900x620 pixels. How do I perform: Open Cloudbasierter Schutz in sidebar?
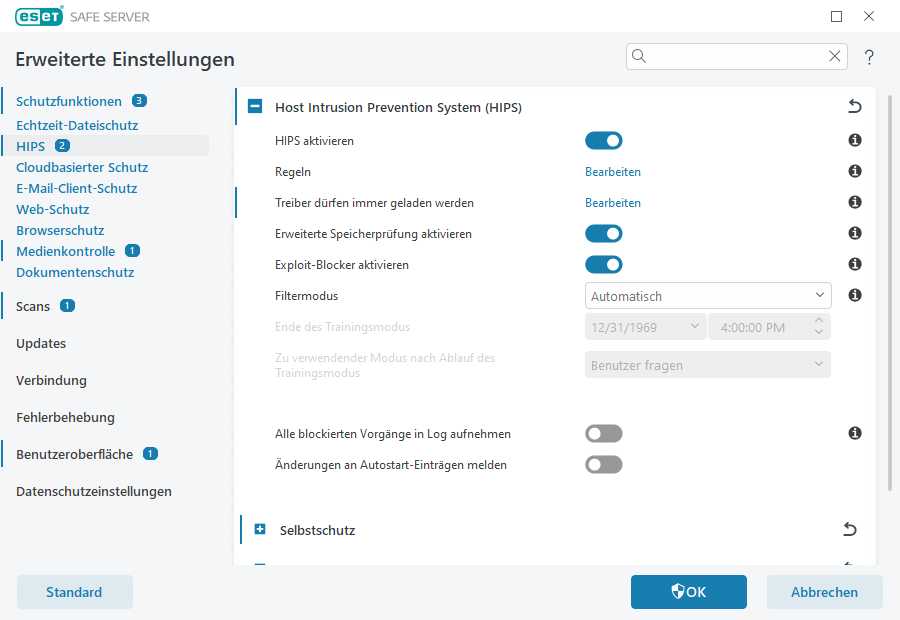[x=82, y=167]
